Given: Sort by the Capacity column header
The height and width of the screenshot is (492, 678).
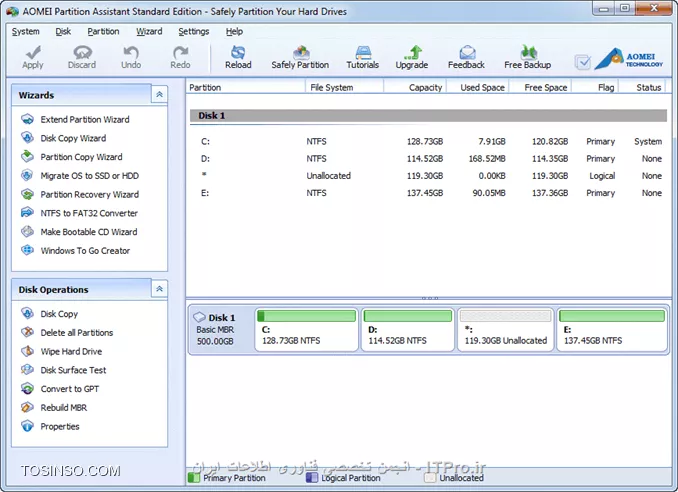Looking at the screenshot, I should pyautogui.click(x=415, y=87).
